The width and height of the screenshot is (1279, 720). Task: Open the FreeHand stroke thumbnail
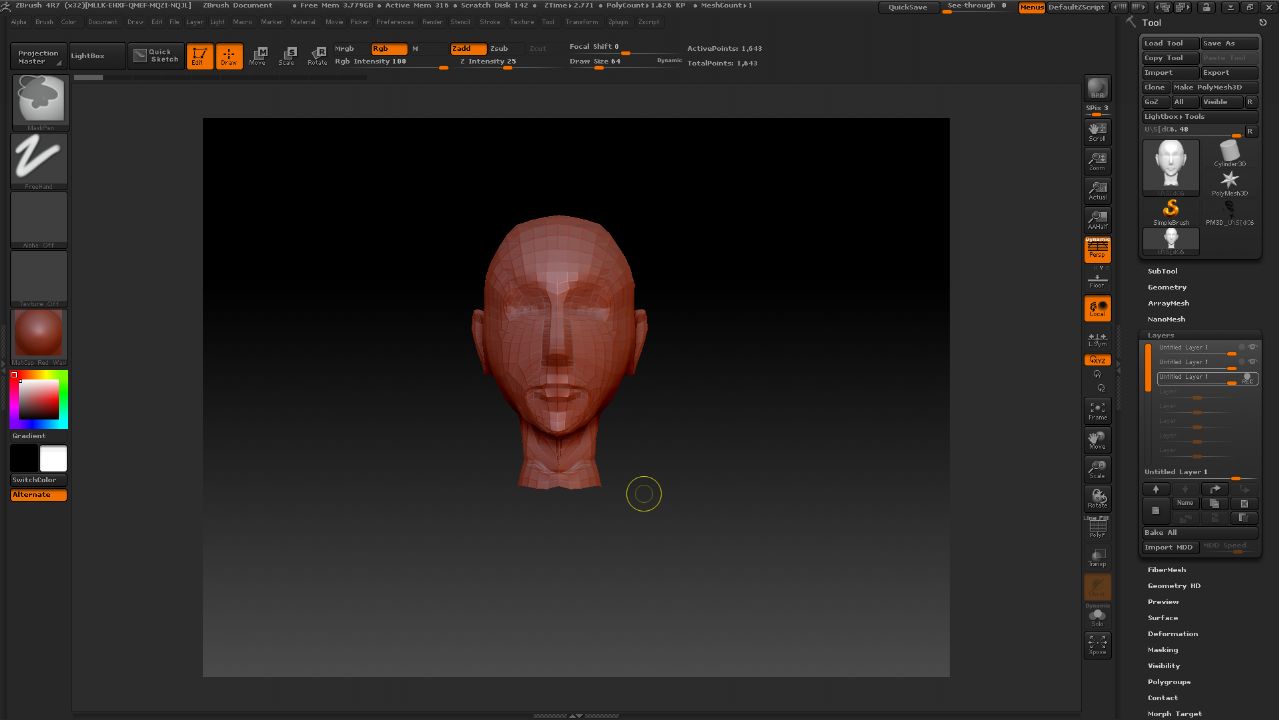39,160
